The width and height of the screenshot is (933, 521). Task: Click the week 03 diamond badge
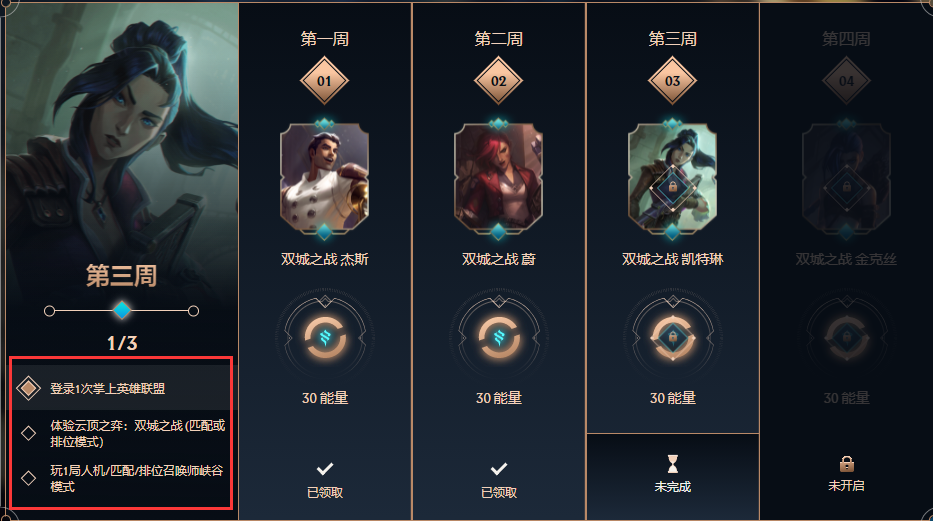coord(672,81)
